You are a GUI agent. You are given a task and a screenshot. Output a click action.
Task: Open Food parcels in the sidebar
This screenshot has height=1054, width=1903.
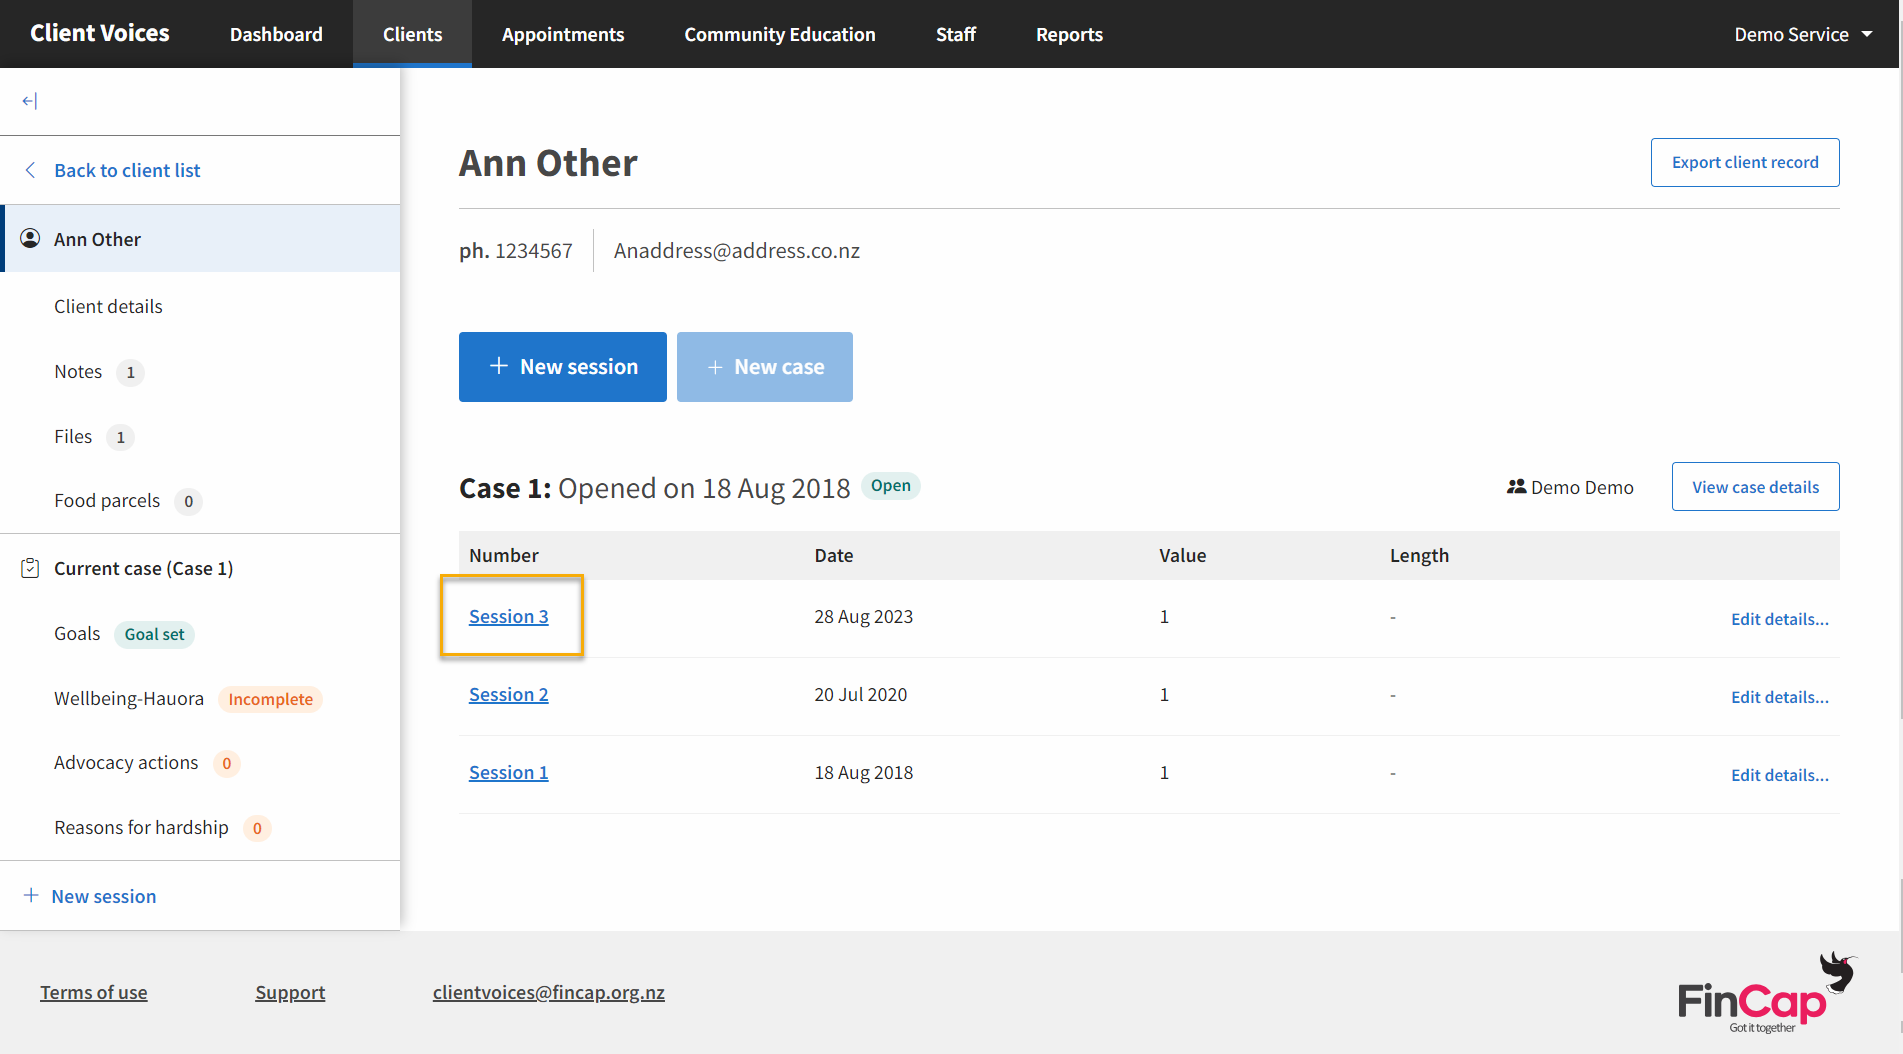pyautogui.click(x=107, y=501)
